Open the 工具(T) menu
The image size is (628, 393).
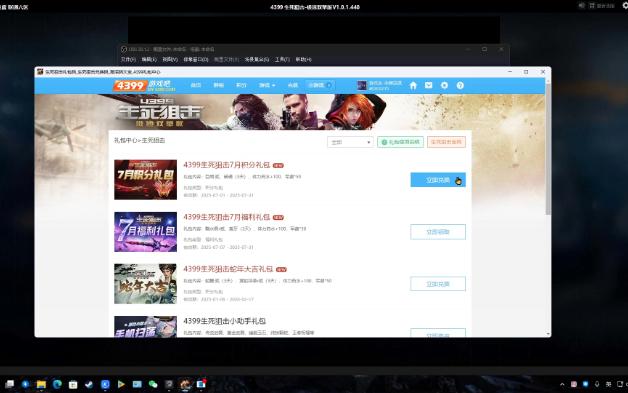pyautogui.click(x=282, y=59)
